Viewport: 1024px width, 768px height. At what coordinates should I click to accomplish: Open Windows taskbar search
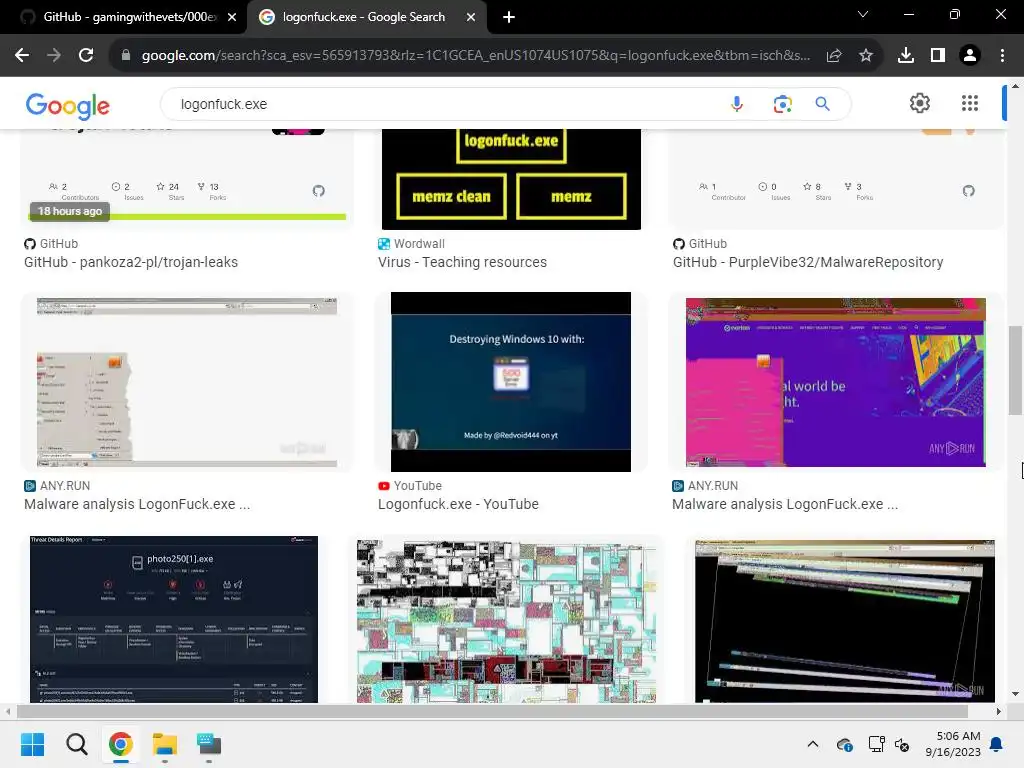pos(76,744)
